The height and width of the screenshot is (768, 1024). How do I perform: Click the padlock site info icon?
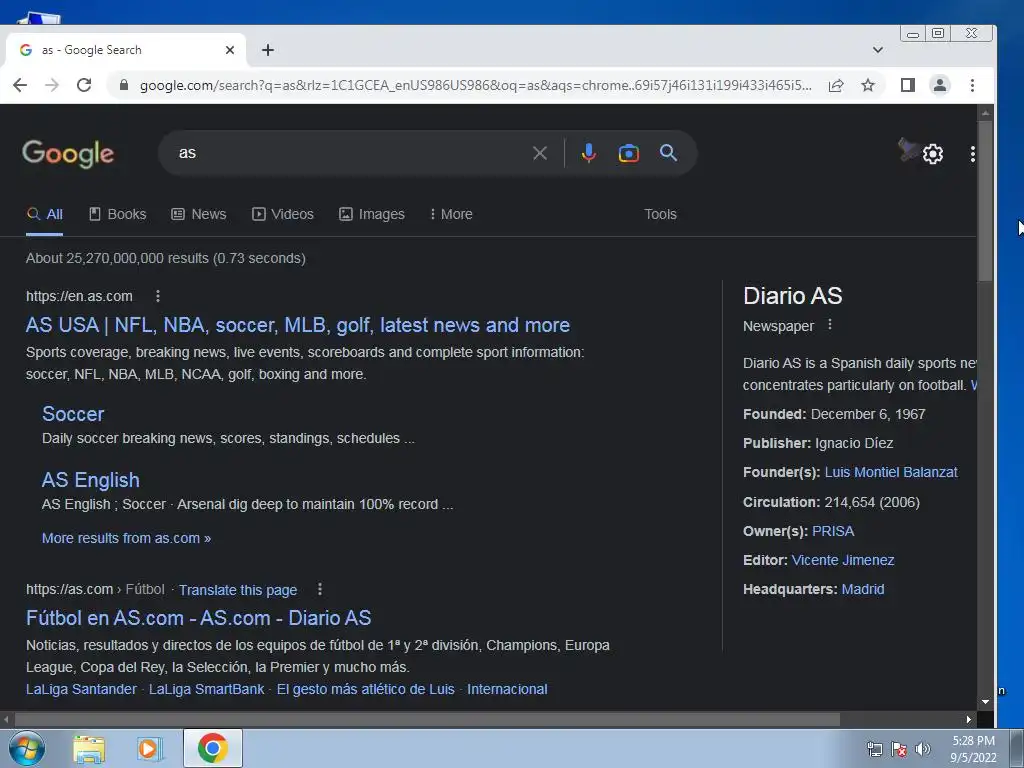(123, 85)
